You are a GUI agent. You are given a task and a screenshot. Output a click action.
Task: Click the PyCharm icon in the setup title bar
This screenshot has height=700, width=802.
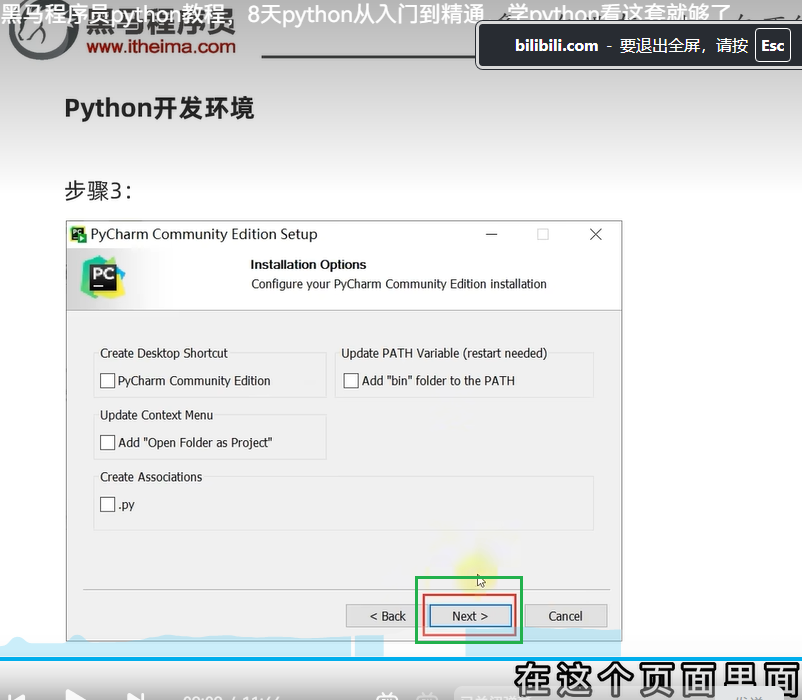[78, 235]
